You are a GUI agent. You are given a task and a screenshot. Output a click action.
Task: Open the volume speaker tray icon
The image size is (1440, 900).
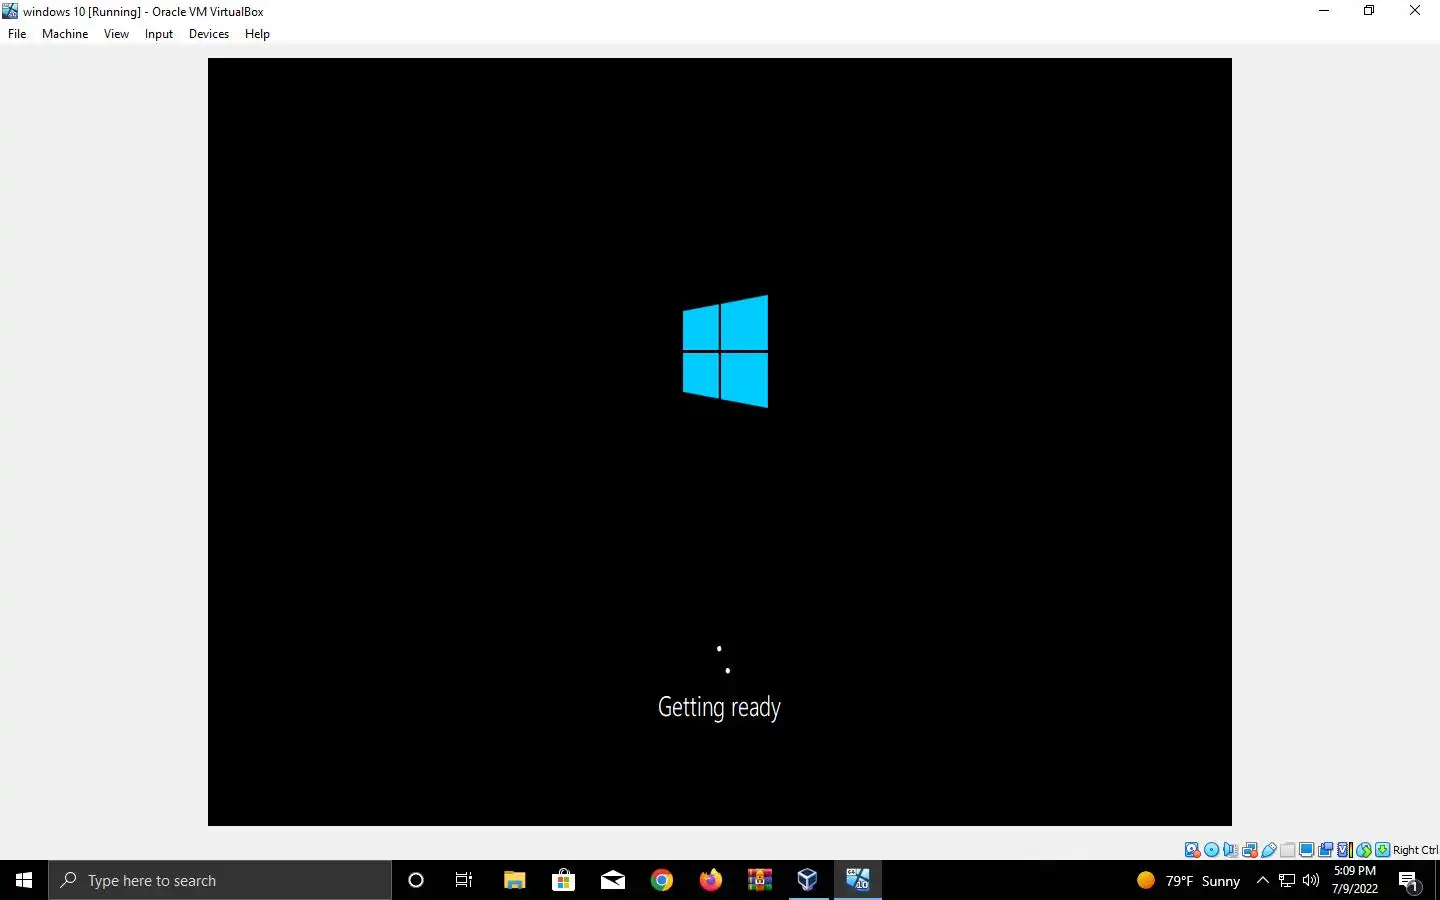pos(1311,880)
